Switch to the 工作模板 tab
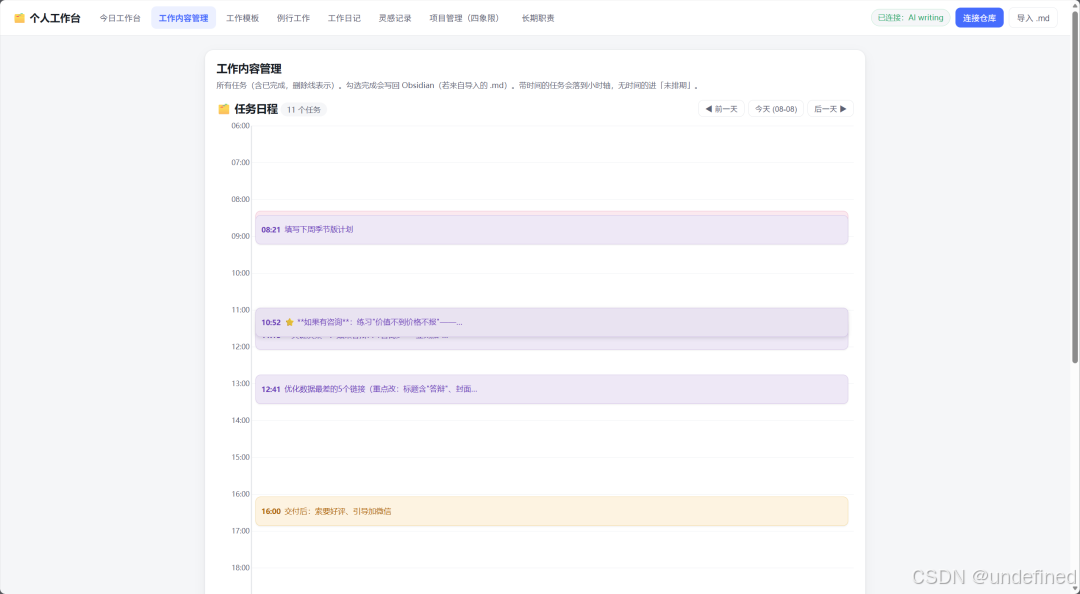The width and height of the screenshot is (1080, 594). [242, 18]
